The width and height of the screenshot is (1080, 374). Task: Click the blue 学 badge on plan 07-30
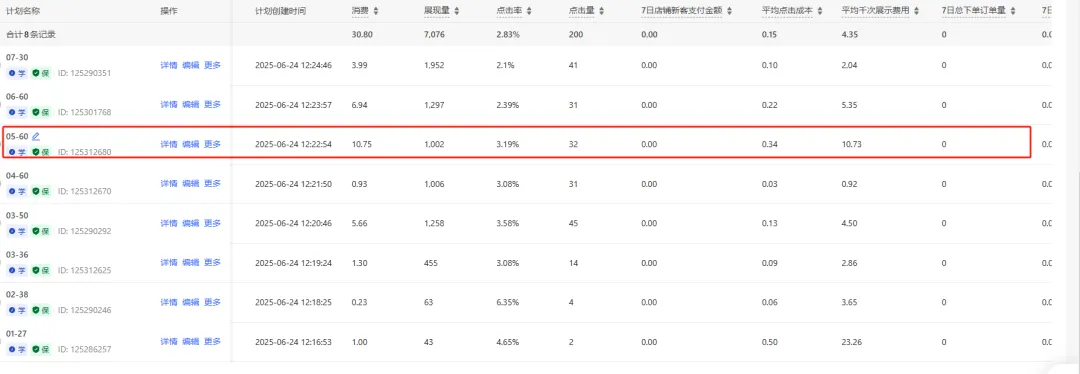[x=17, y=72]
